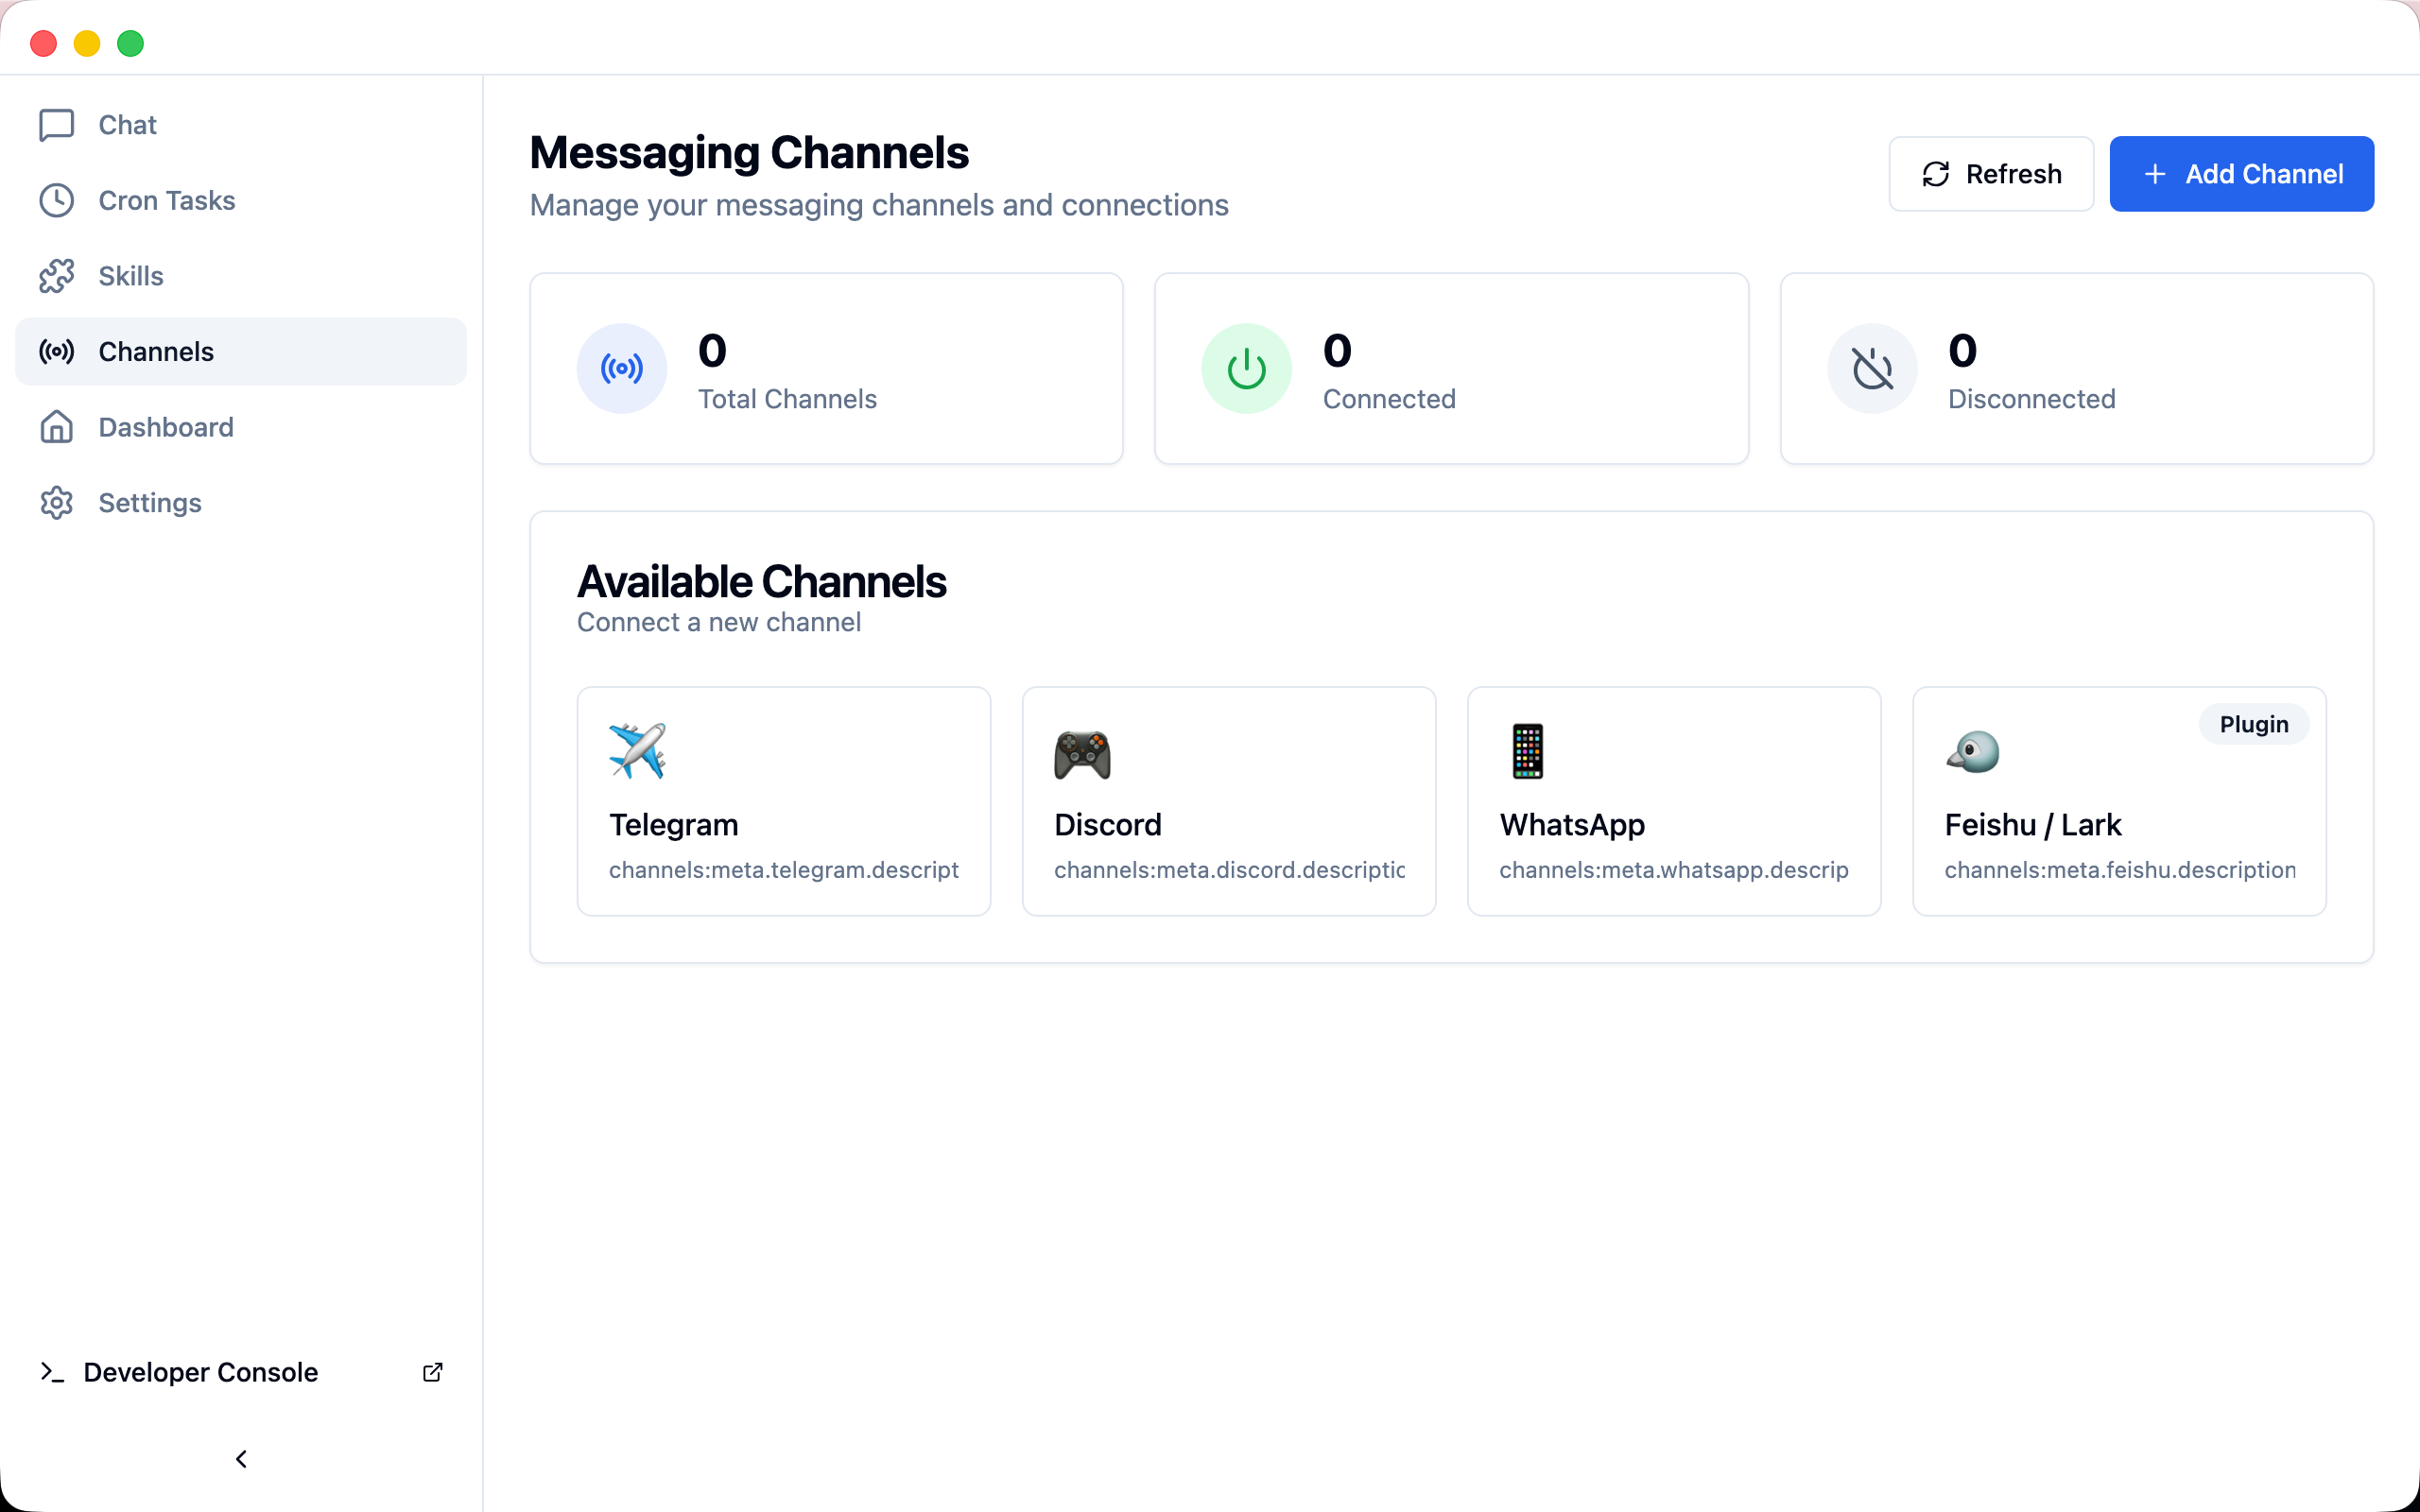The image size is (2420, 1512).
Task: Click the Chat speech-bubble icon in the sidebar
Action: click(x=56, y=125)
